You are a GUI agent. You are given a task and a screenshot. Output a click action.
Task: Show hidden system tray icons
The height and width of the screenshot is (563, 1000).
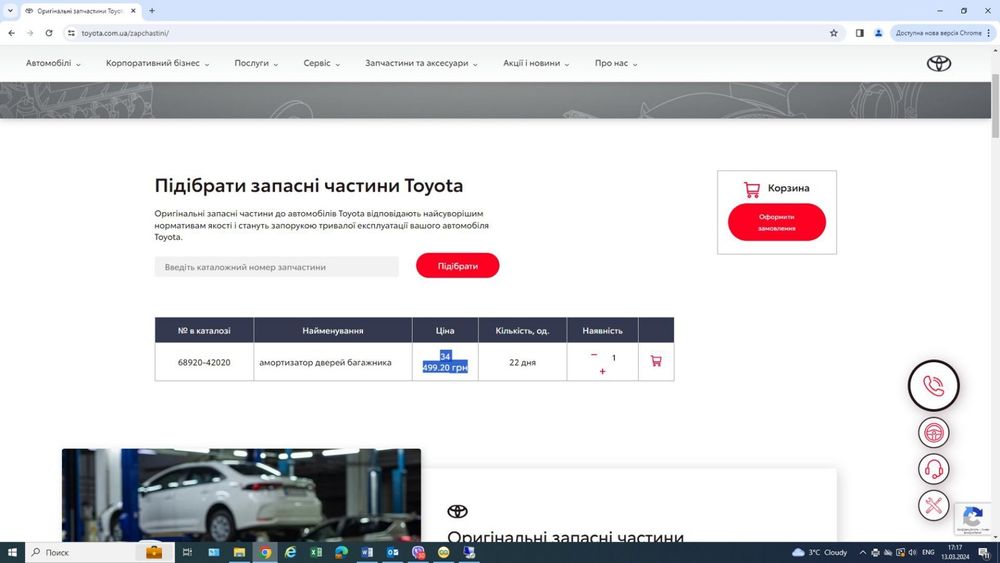point(862,552)
